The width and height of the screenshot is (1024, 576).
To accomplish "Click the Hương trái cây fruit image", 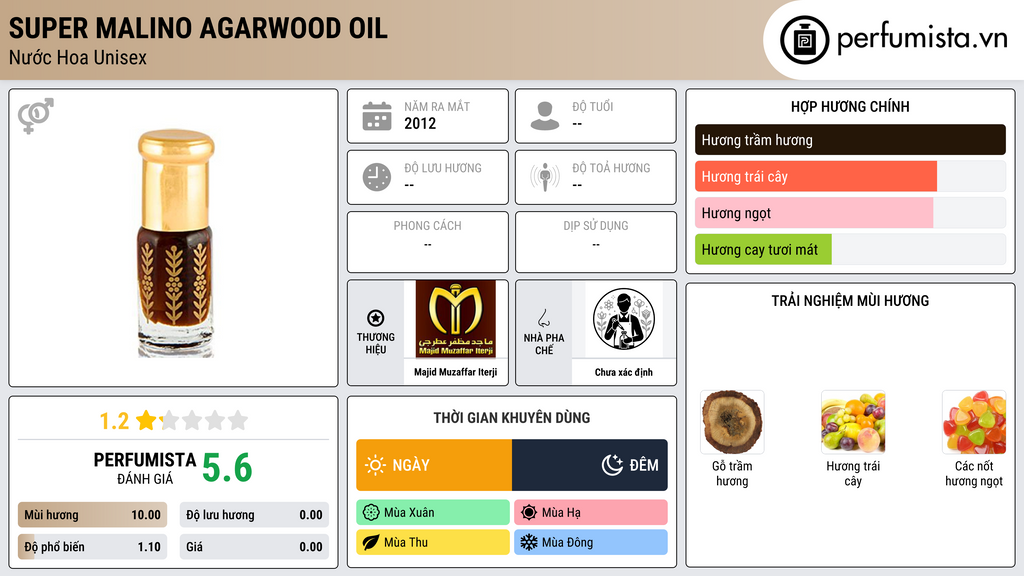I will tap(853, 422).
